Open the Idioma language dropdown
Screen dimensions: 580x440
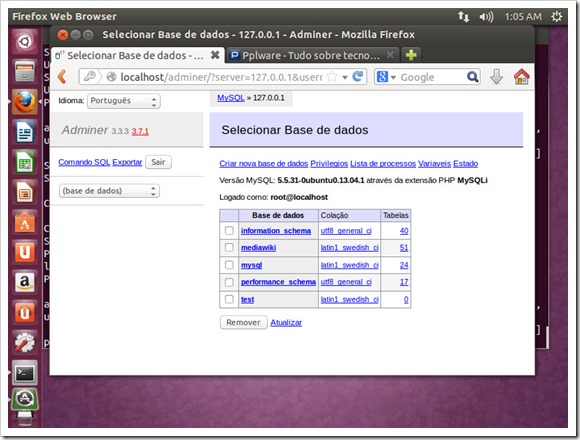click(x=124, y=101)
